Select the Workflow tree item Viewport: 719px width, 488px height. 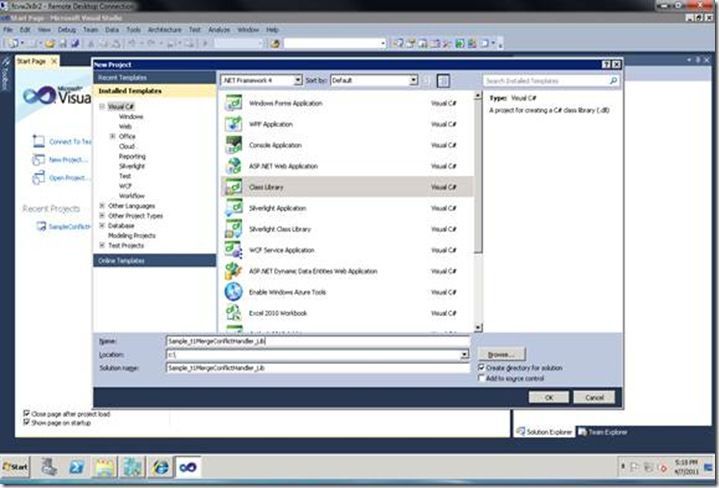point(132,195)
